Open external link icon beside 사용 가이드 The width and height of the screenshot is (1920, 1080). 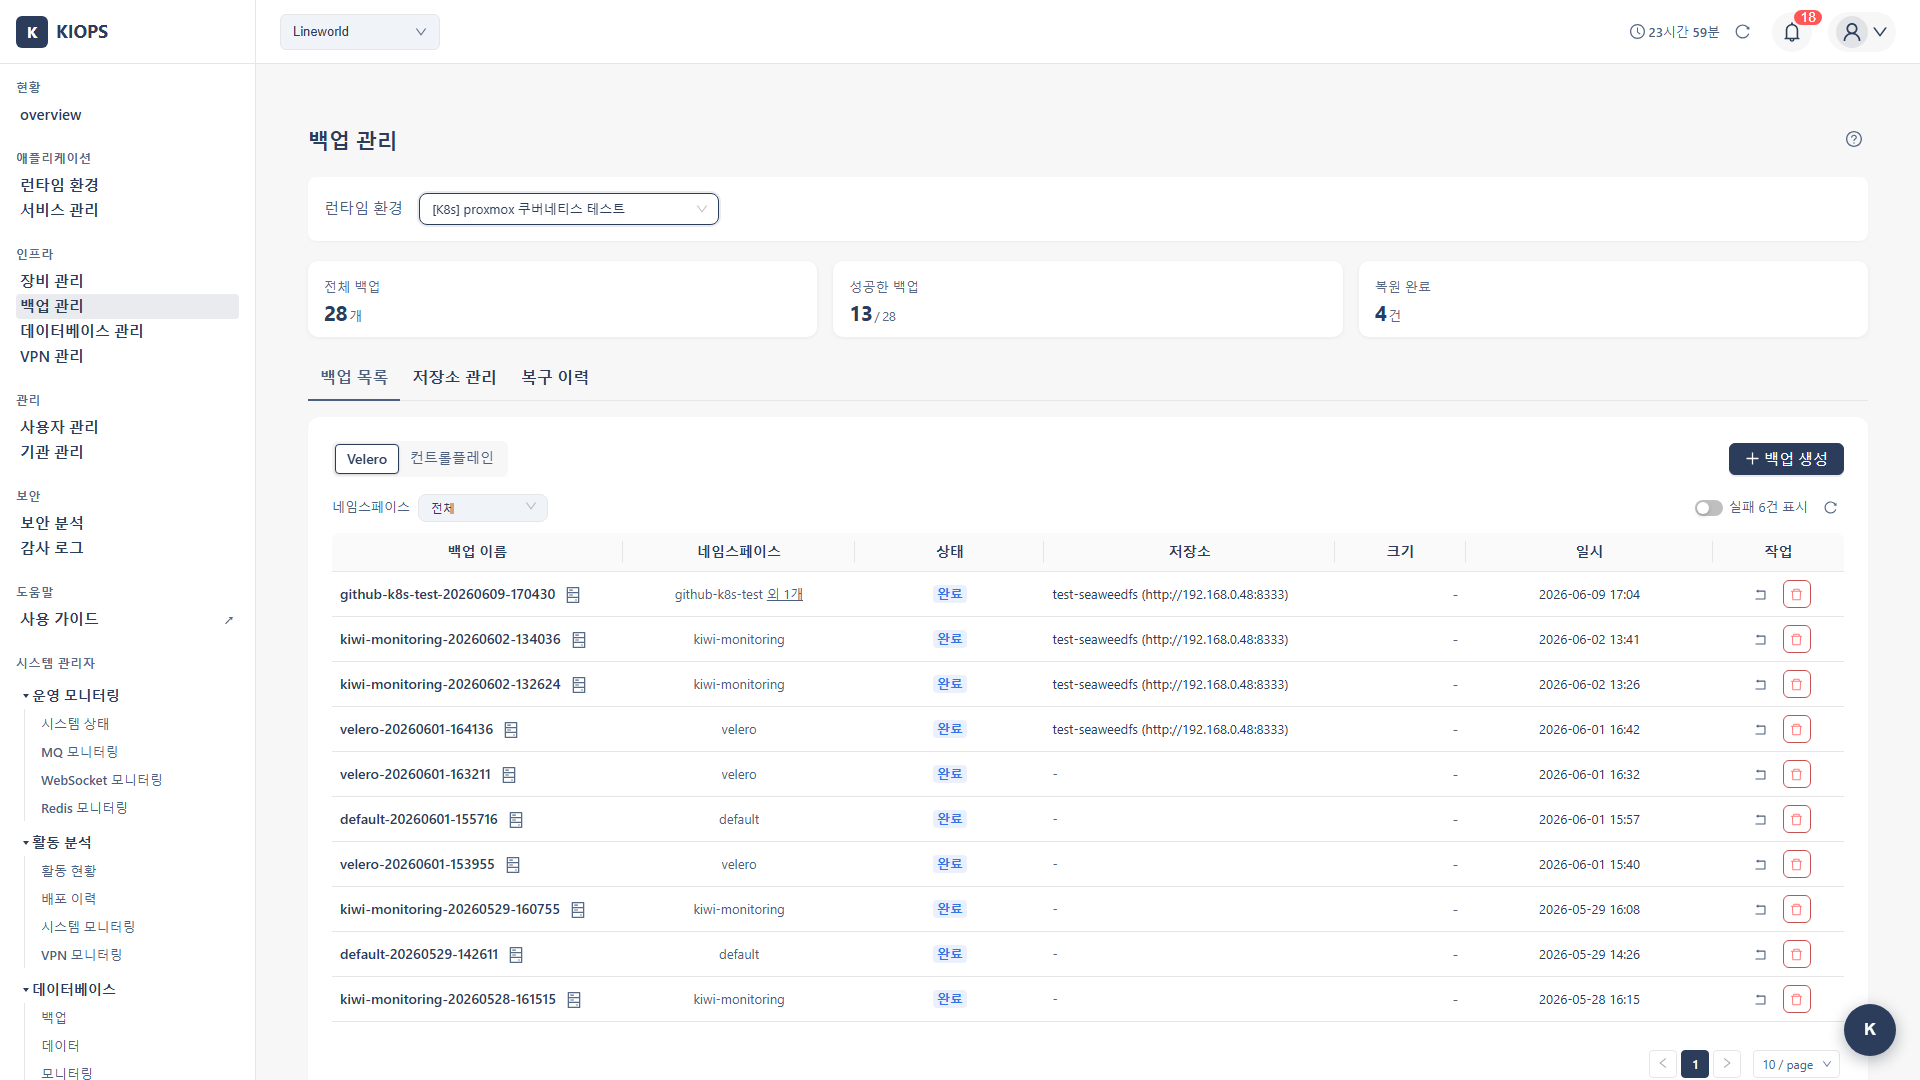pos(229,620)
